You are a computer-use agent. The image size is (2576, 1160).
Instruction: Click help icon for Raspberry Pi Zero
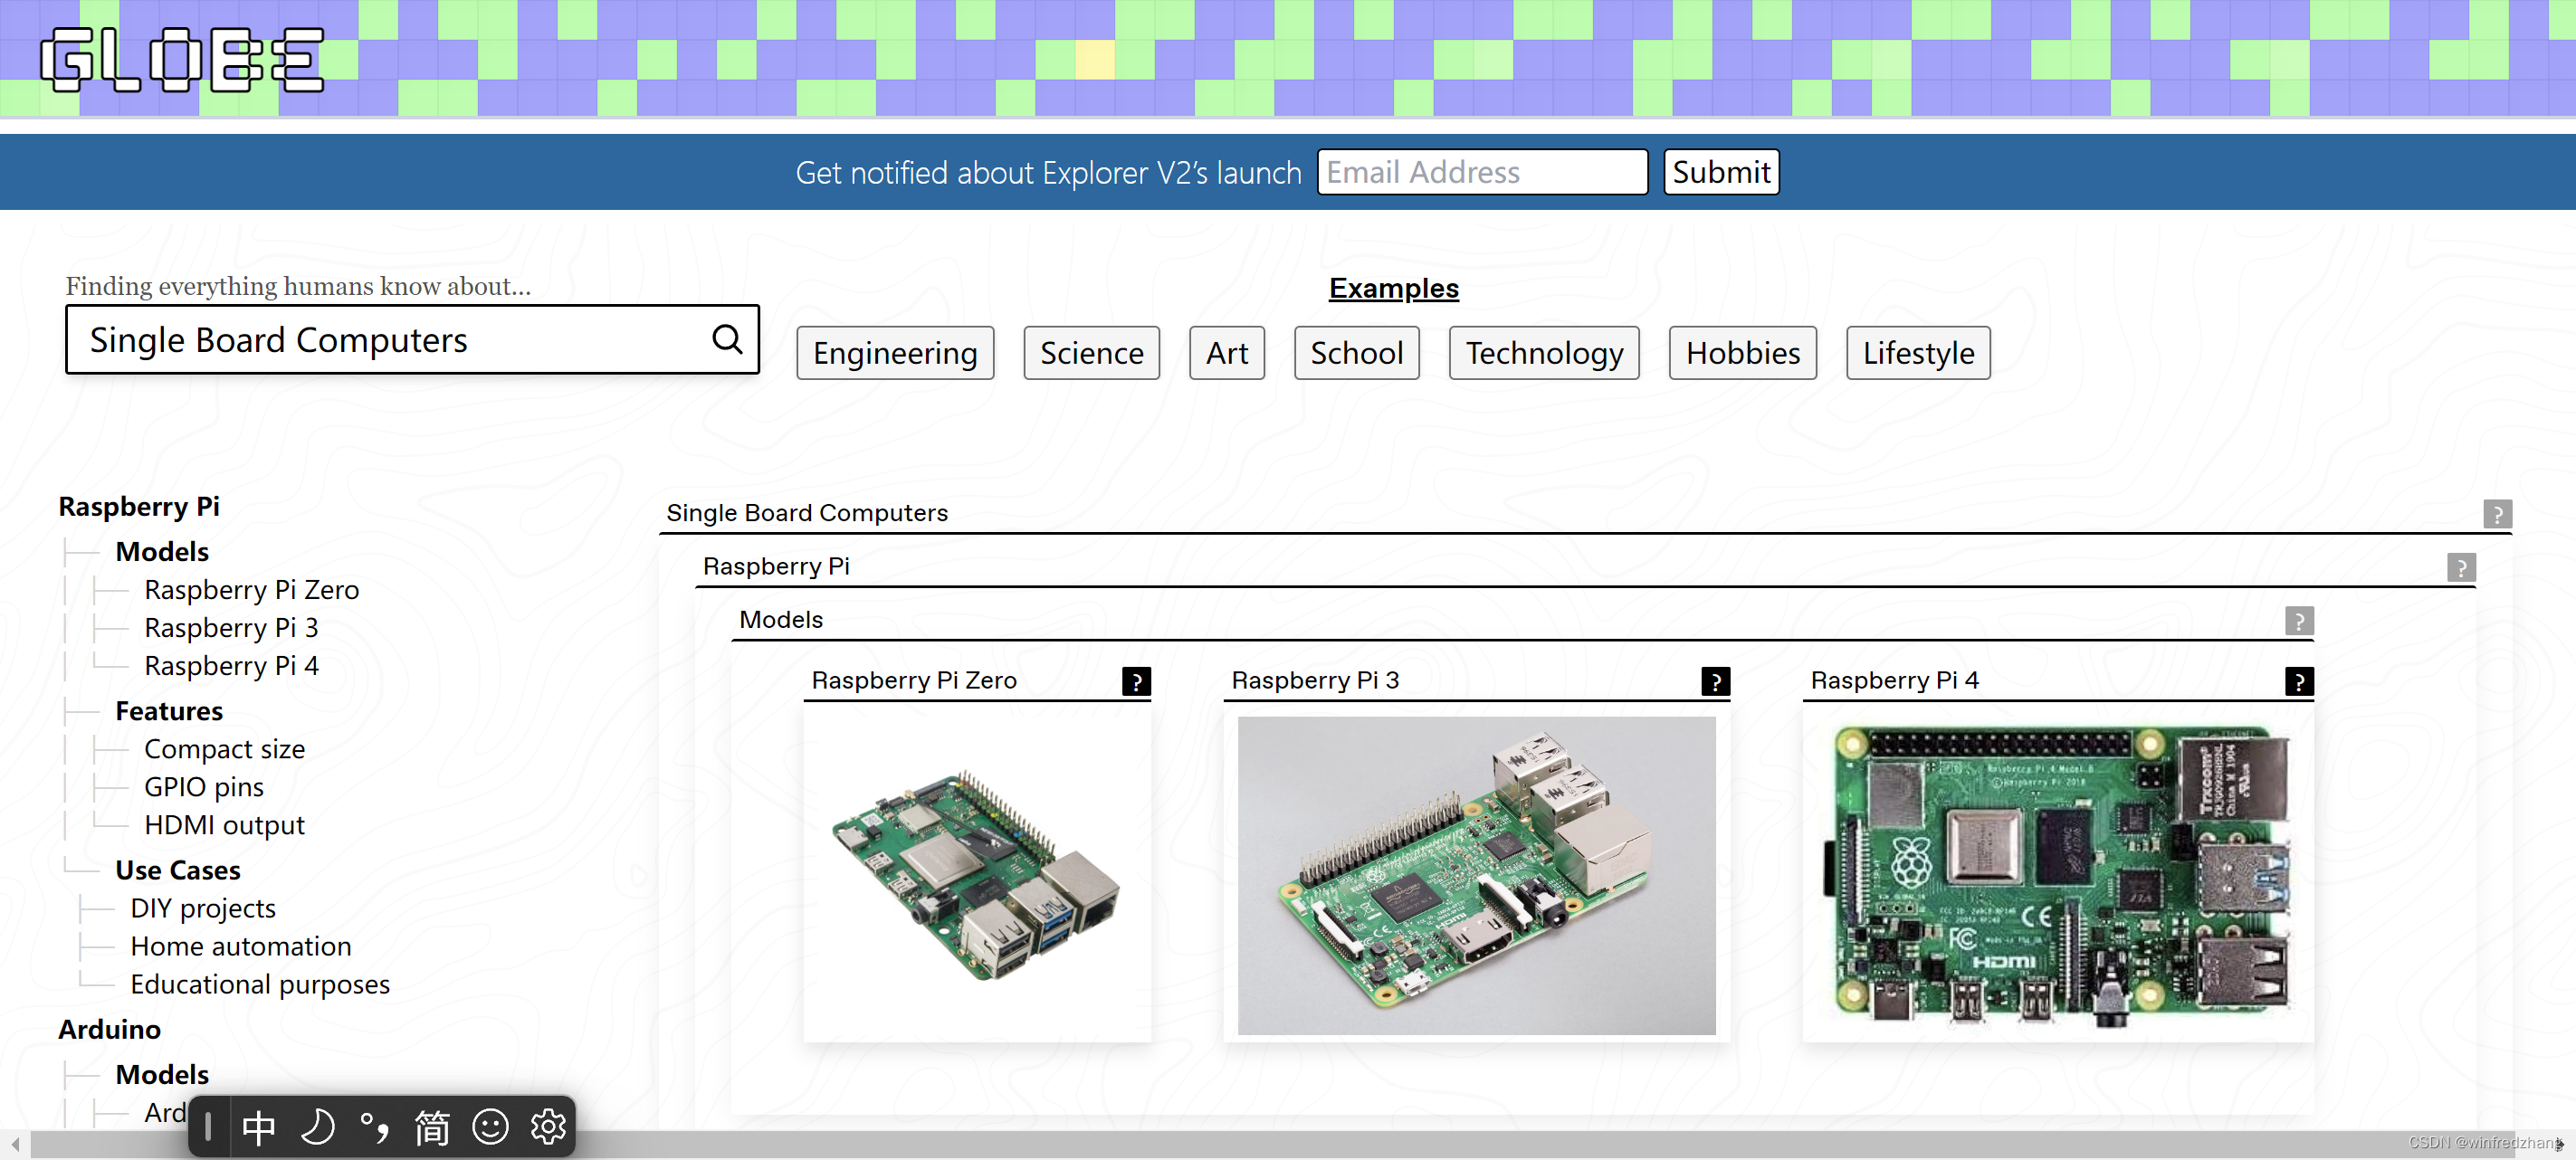(1136, 682)
